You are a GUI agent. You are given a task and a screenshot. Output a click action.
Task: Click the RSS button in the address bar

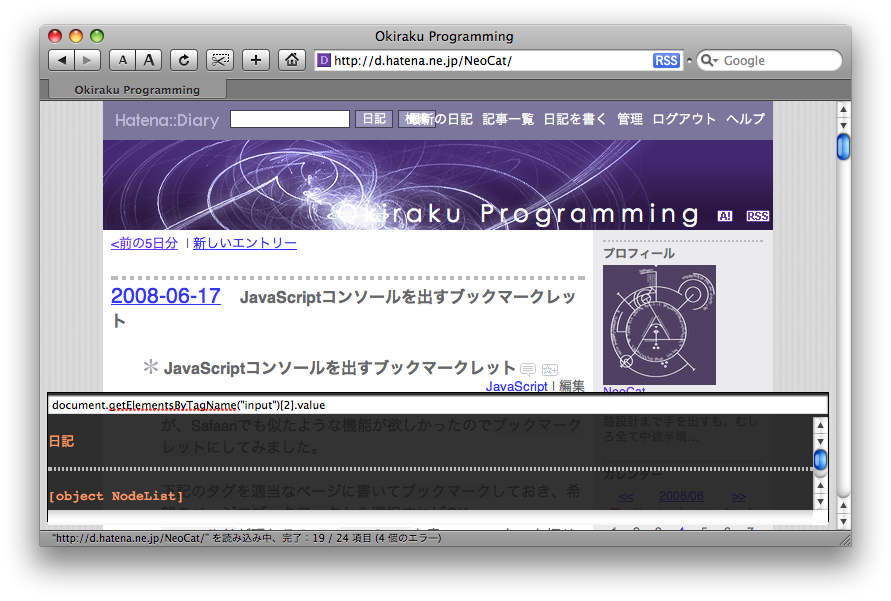[666, 60]
